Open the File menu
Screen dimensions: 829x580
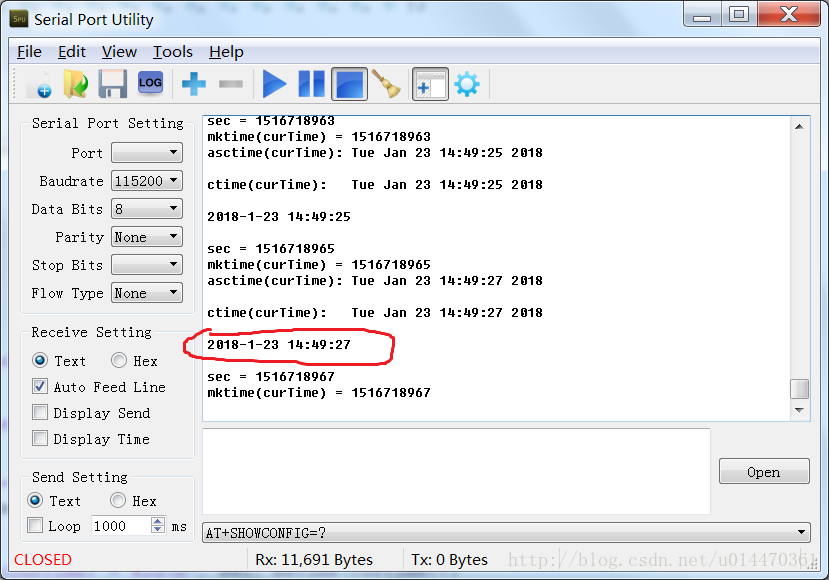tap(29, 52)
